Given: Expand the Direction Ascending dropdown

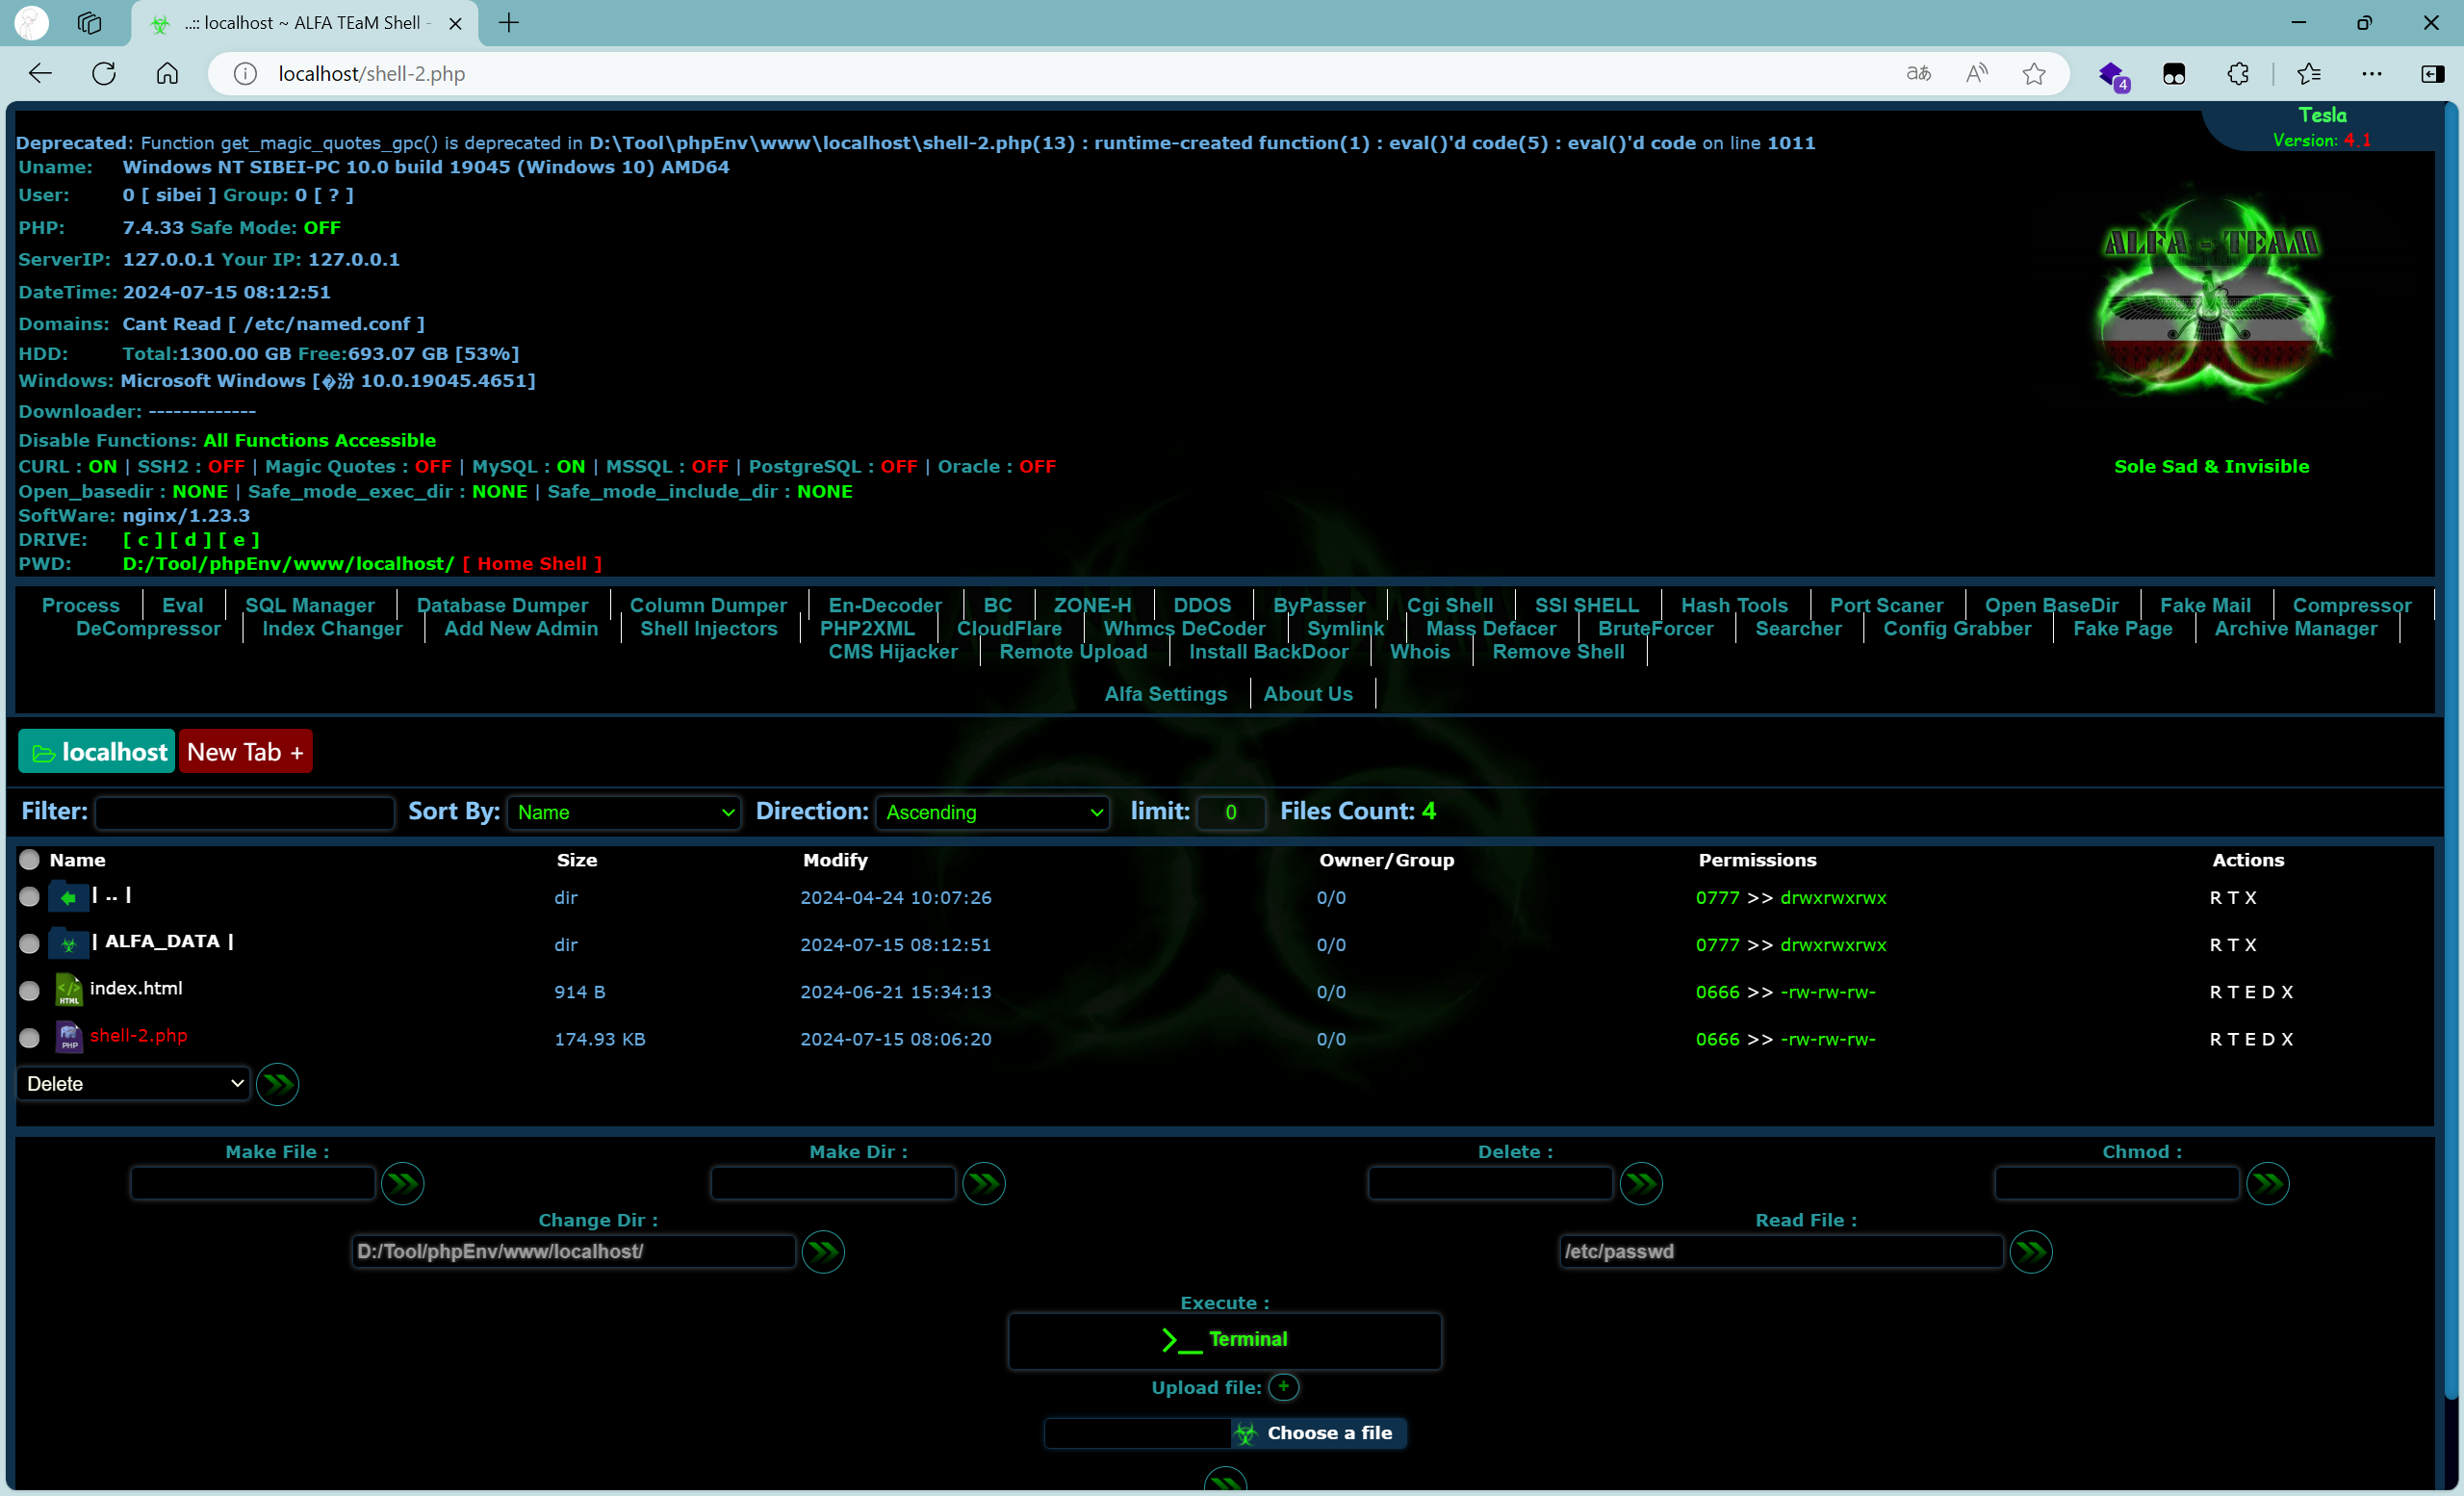Looking at the screenshot, I should [x=992, y=812].
